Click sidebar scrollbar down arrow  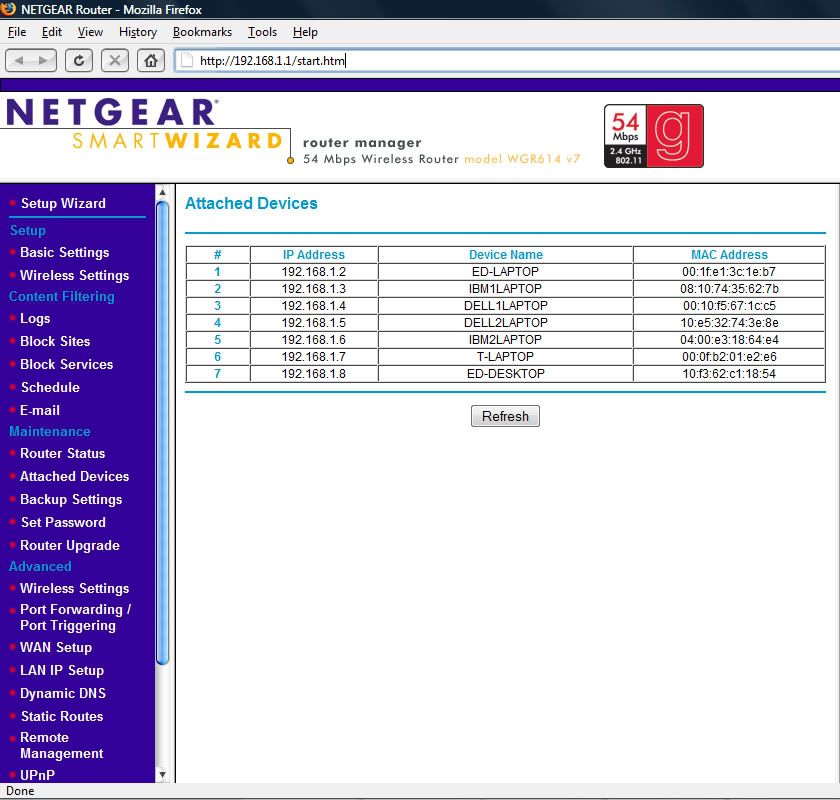click(x=162, y=775)
